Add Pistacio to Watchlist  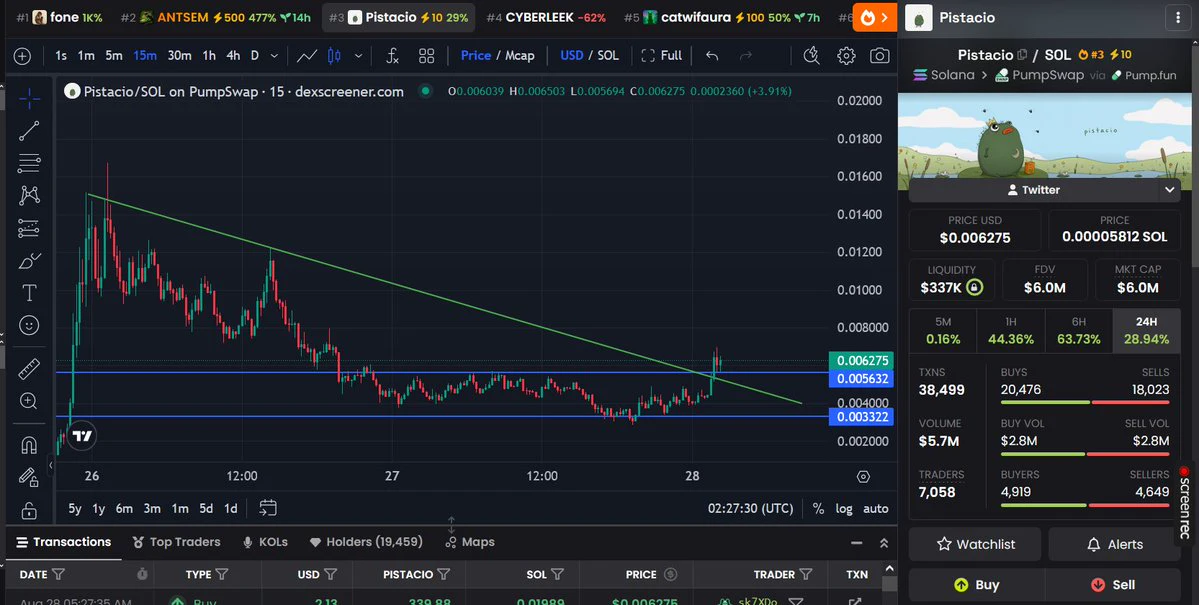coord(975,545)
